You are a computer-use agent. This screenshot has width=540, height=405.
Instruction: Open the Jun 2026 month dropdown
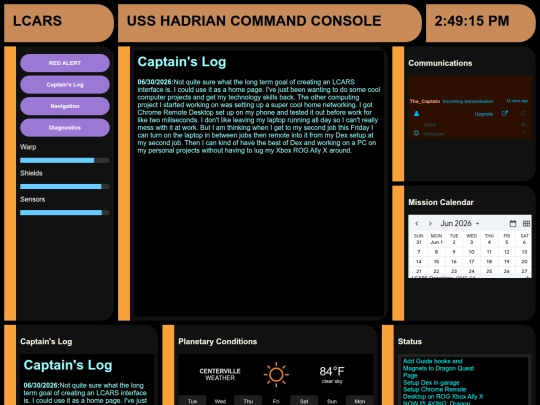coord(460,224)
